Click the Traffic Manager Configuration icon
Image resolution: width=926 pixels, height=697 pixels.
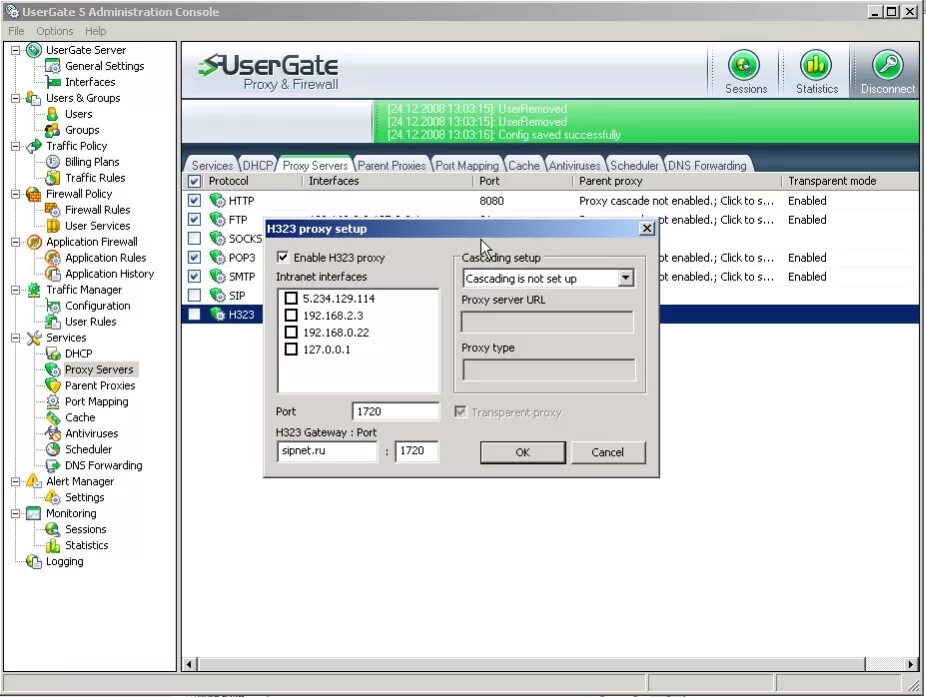(53, 306)
